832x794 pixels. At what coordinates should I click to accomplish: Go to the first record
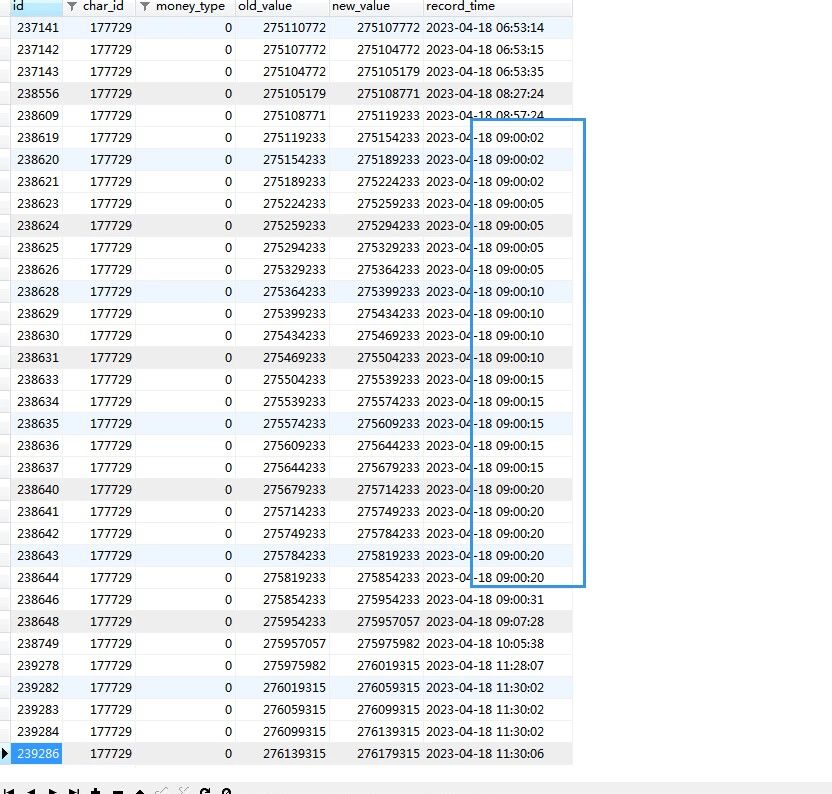coord(8,791)
